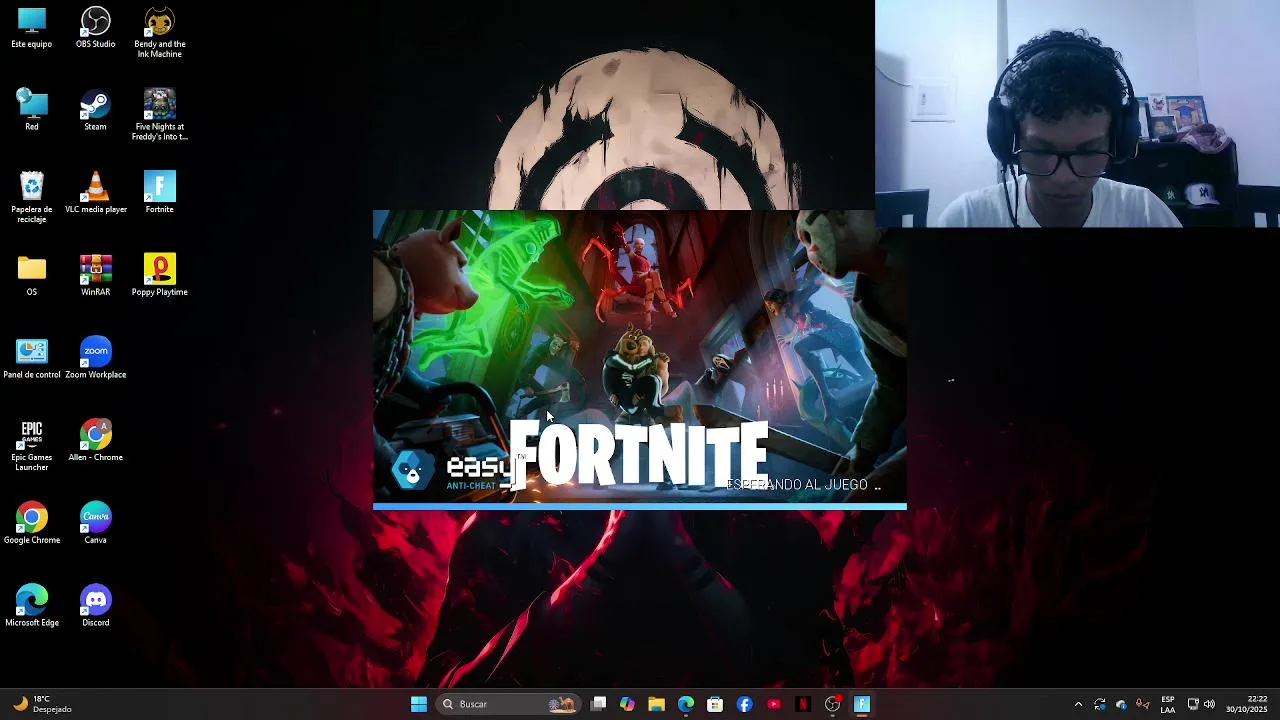The image size is (1280, 720).
Task: Open the Canva desktop shortcut
Action: tap(95, 524)
